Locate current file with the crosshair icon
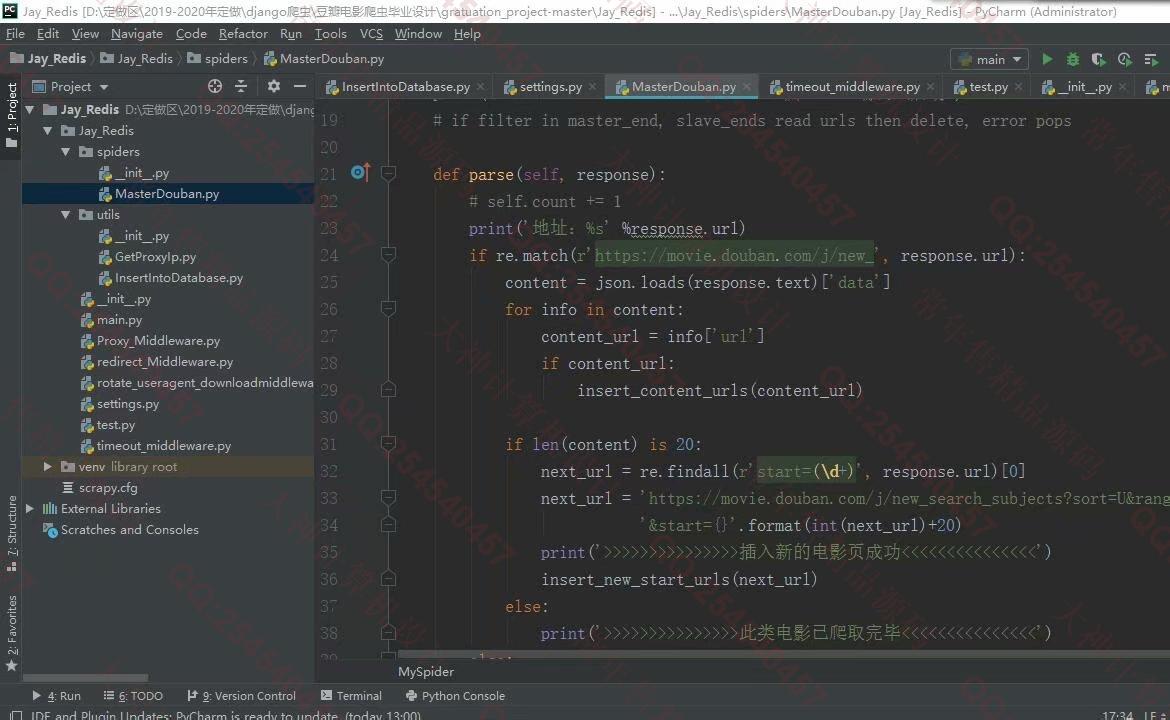This screenshot has width=1170, height=720. point(215,87)
